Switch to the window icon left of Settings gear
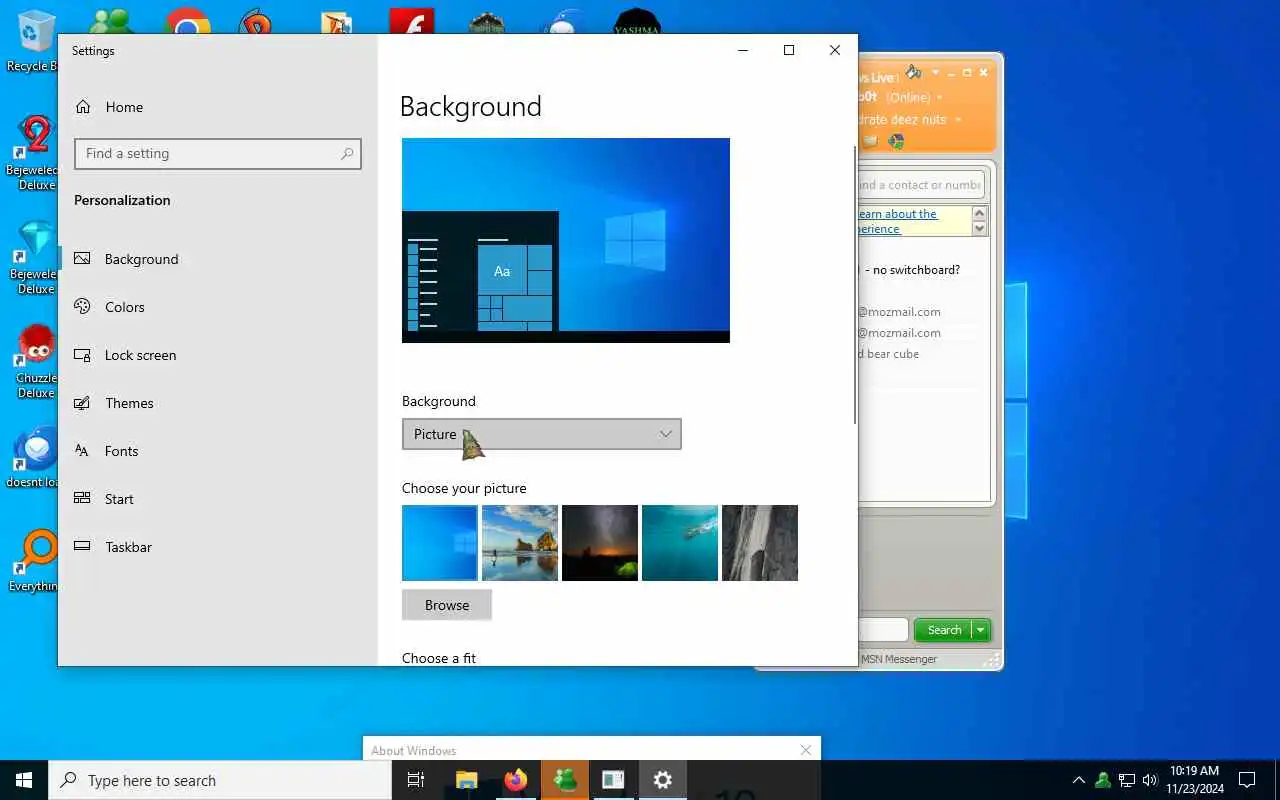1280x800 pixels. (x=613, y=780)
